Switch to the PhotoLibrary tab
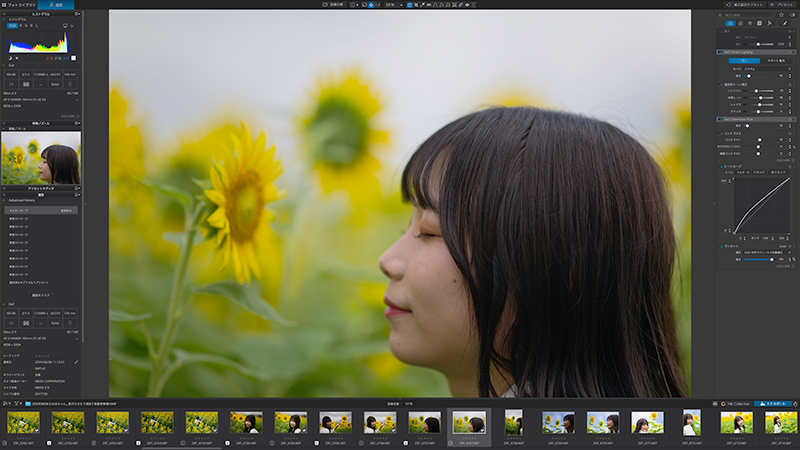 tap(19, 5)
